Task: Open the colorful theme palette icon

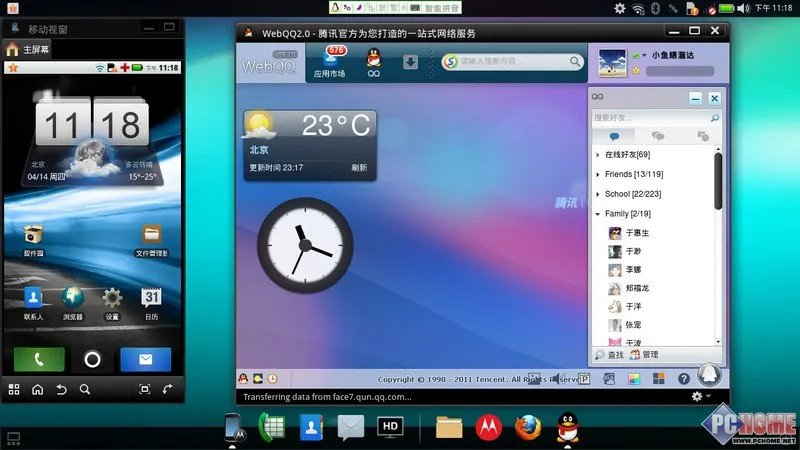Action: pos(634,379)
